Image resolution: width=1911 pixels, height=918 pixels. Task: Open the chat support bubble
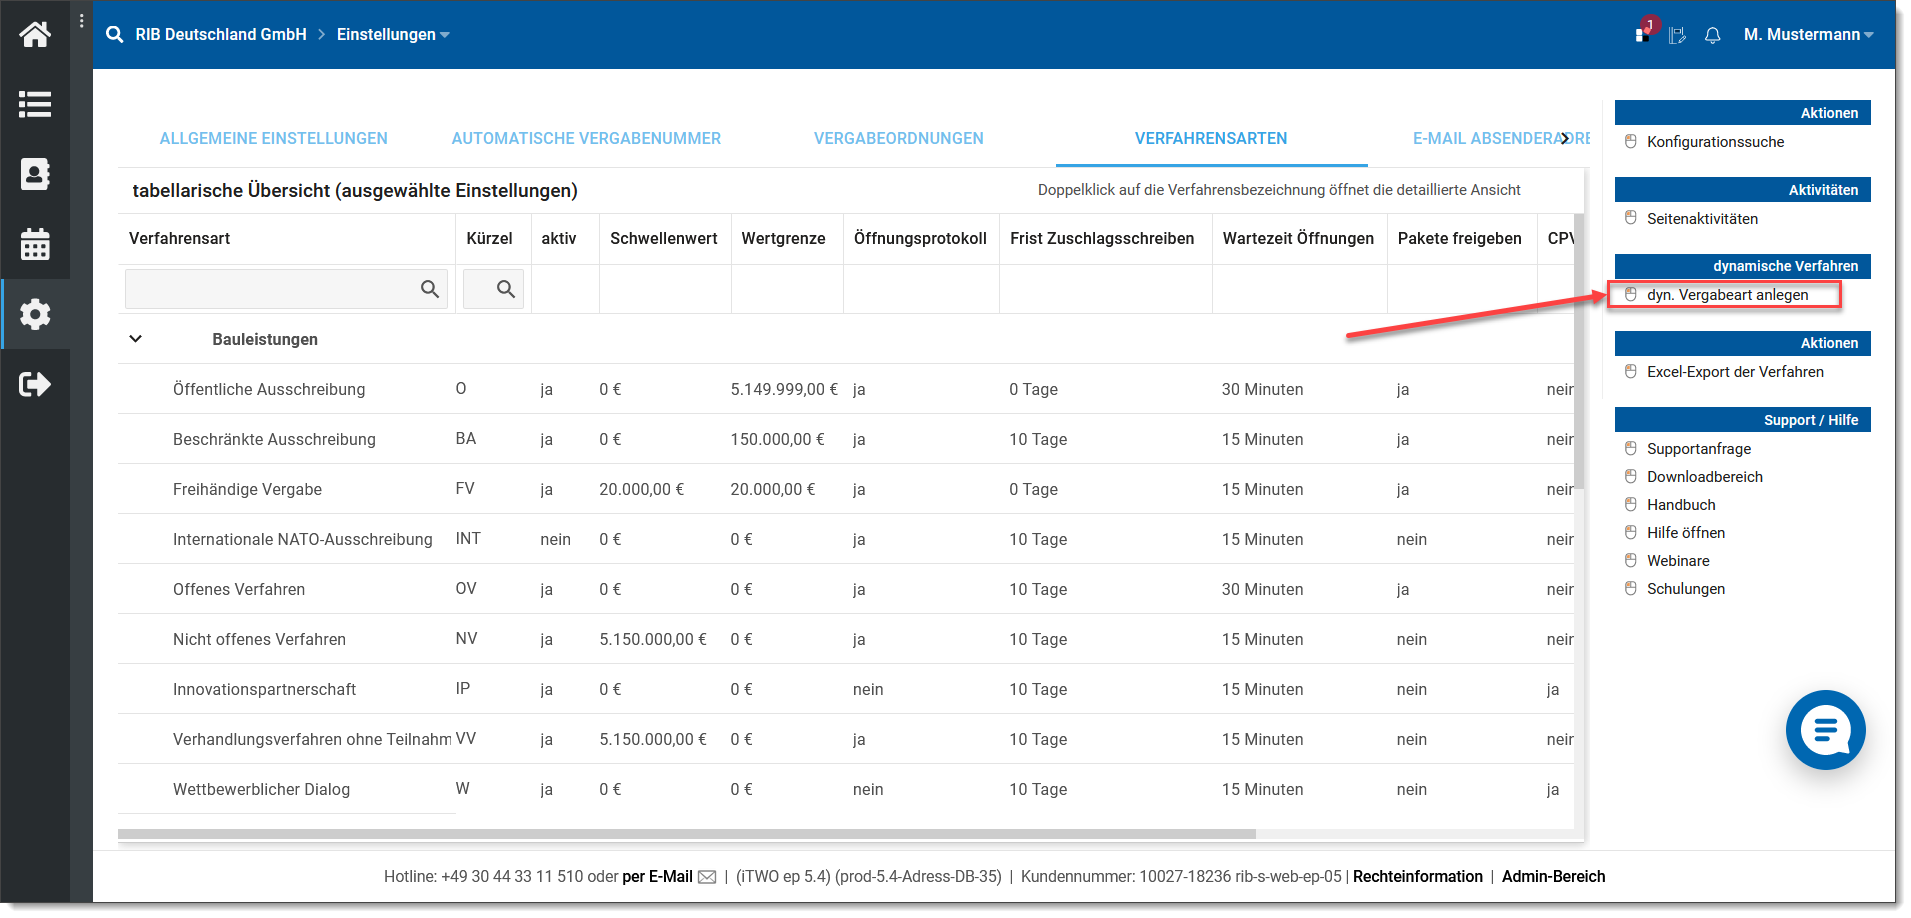(1825, 730)
